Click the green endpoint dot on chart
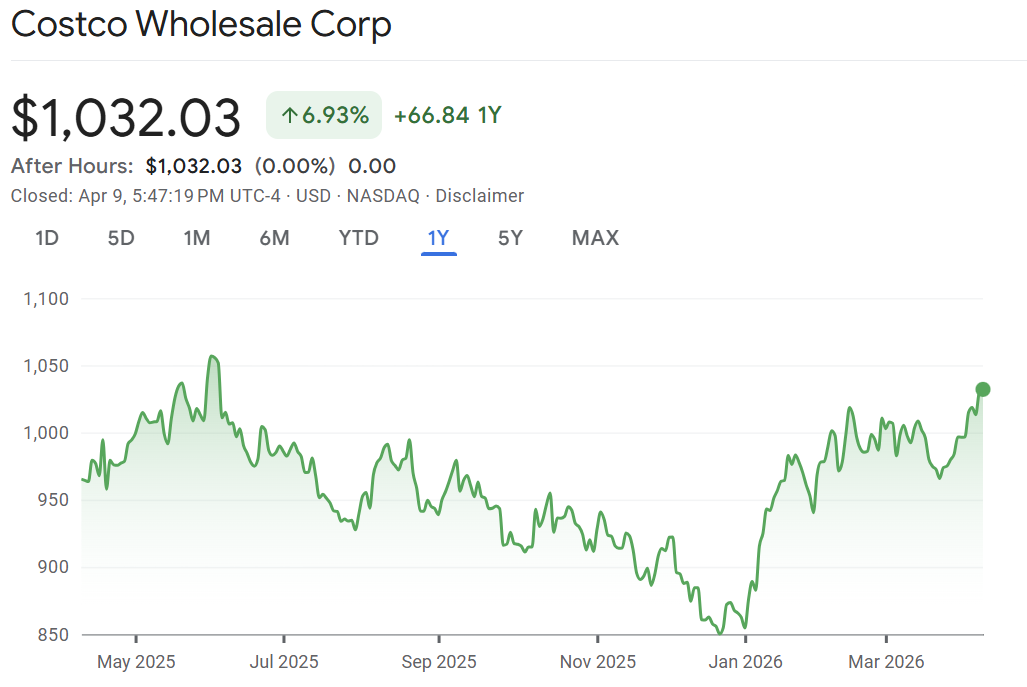The image size is (1027, 687). pyautogui.click(x=983, y=389)
